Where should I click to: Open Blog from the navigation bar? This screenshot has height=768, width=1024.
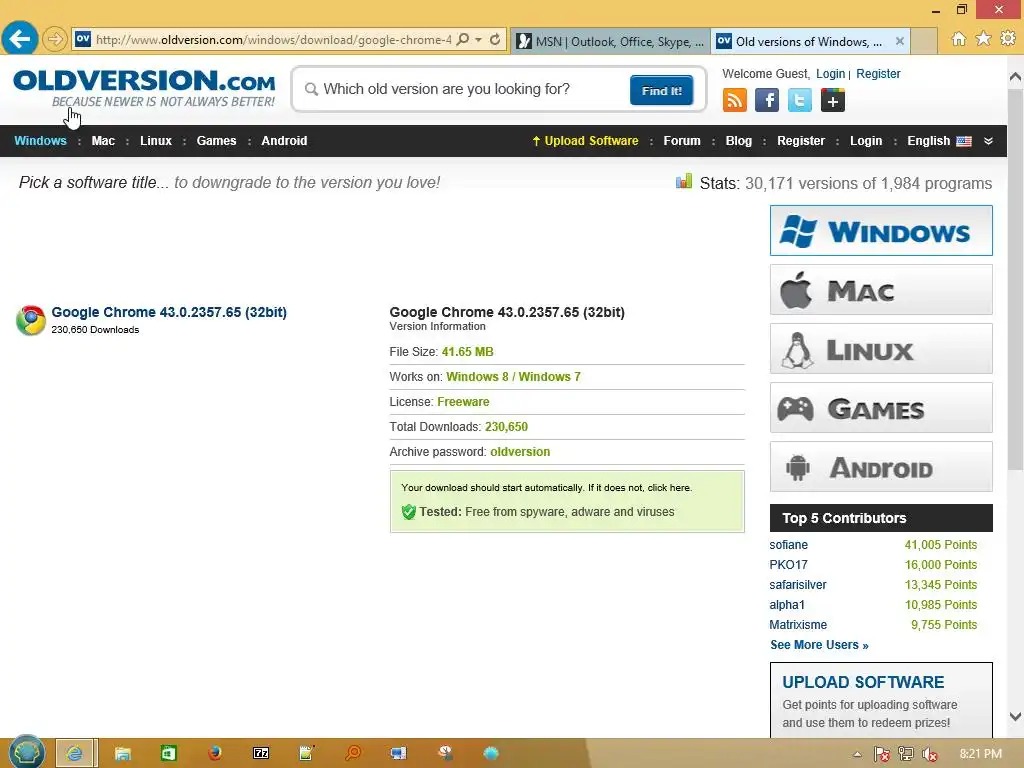tap(739, 141)
